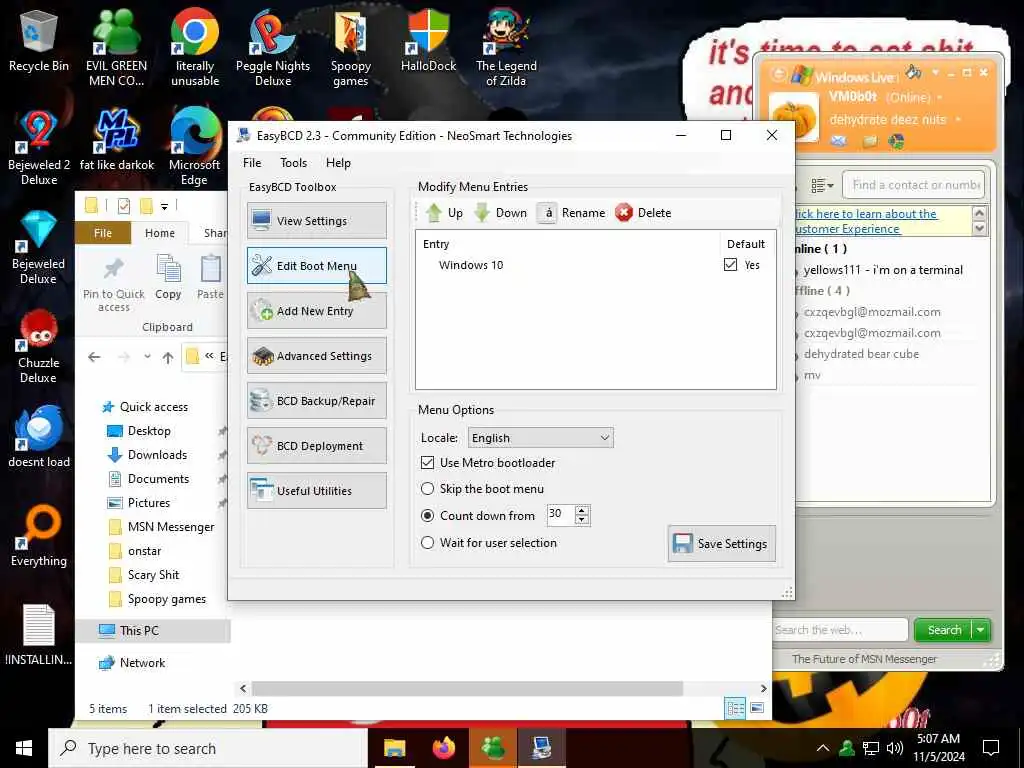The height and width of the screenshot is (768, 1024).
Task: Switch Explorer to details view
Action: [735, 708]
